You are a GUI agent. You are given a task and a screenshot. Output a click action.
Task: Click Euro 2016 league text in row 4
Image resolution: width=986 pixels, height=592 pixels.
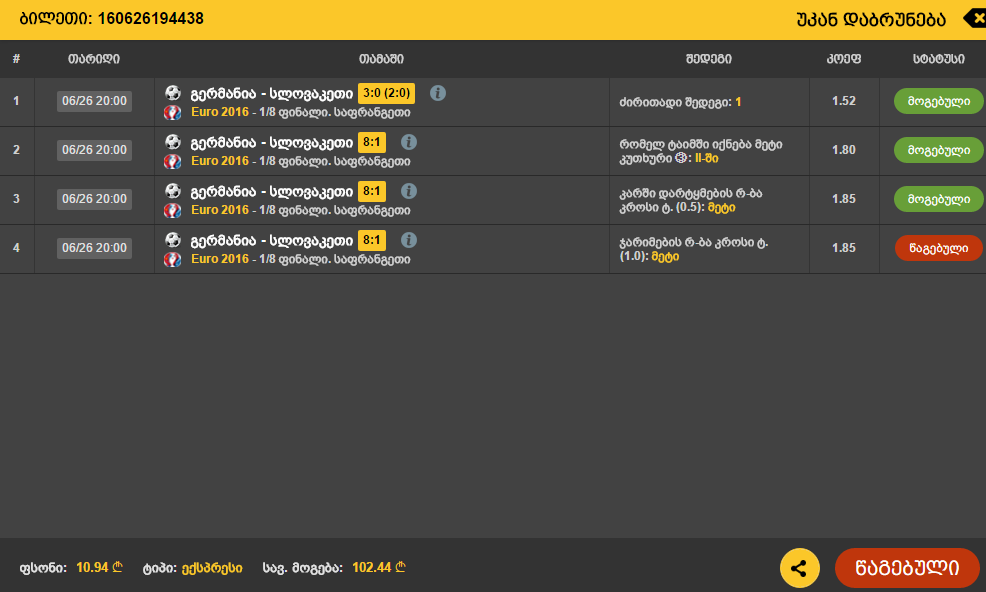219,260
